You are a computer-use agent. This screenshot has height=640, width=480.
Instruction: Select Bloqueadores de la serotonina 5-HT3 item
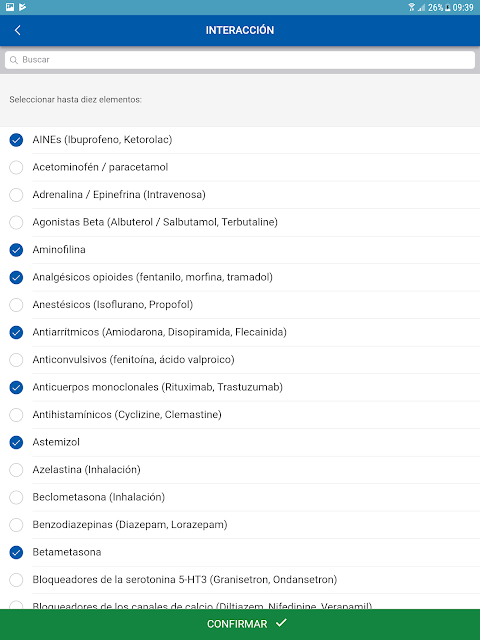click(240, 580)
